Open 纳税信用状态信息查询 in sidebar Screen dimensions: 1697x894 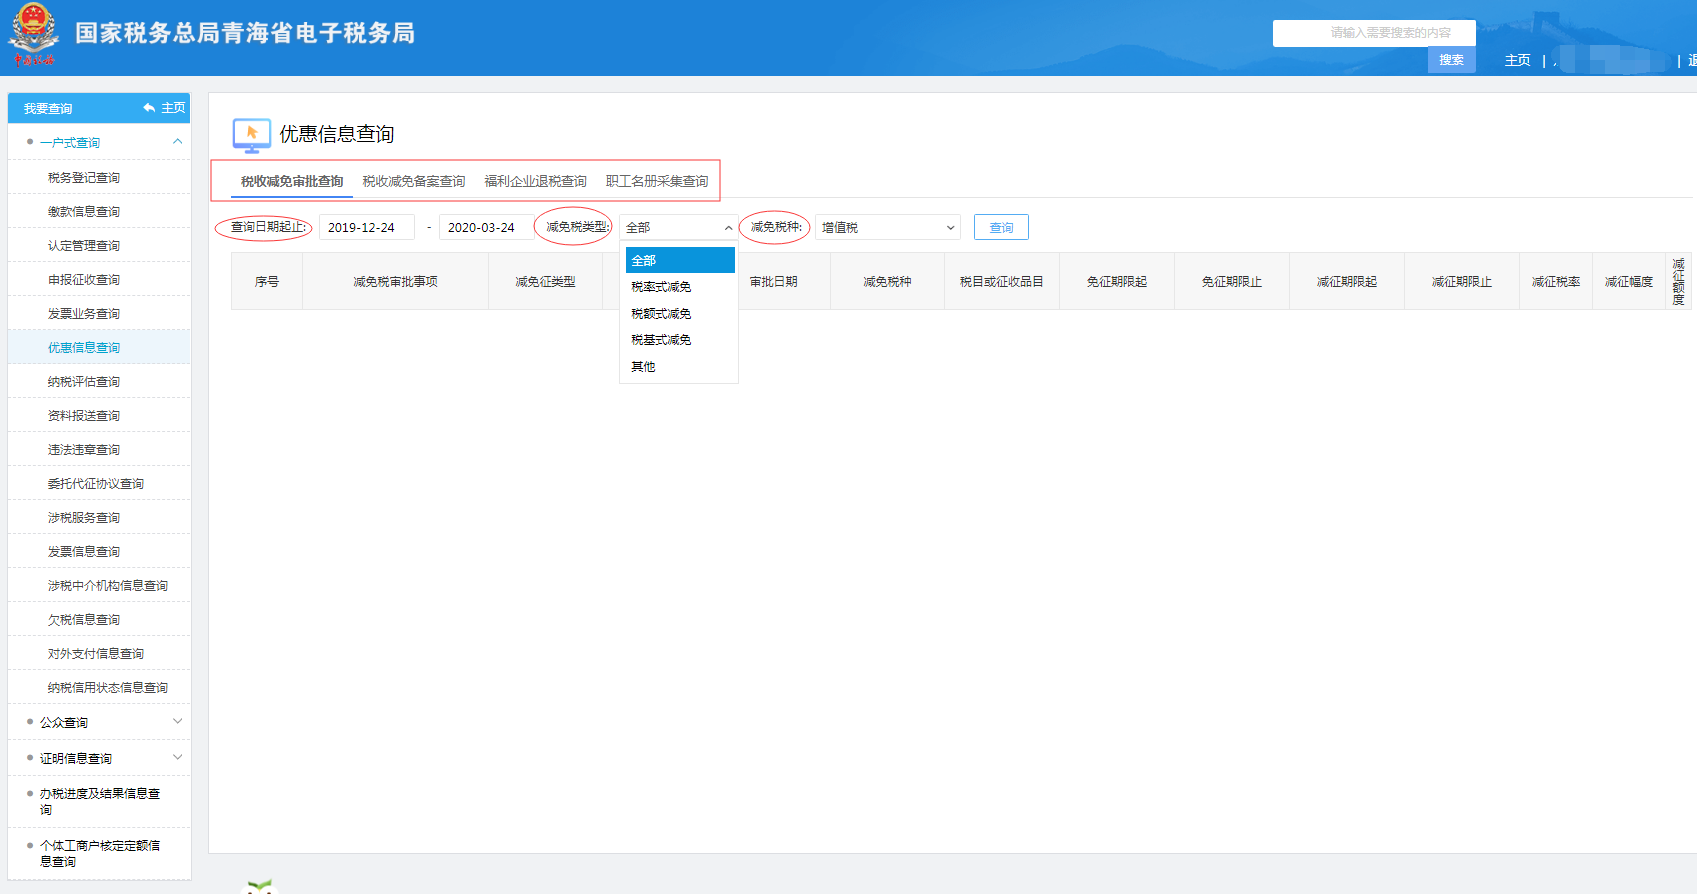click(x=99, y=688)
